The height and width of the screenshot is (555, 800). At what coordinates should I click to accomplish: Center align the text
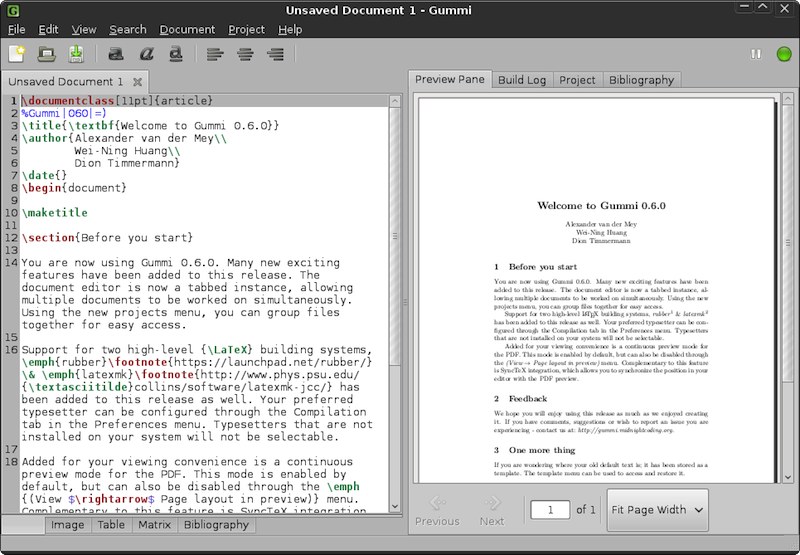[x=245, y=54]
